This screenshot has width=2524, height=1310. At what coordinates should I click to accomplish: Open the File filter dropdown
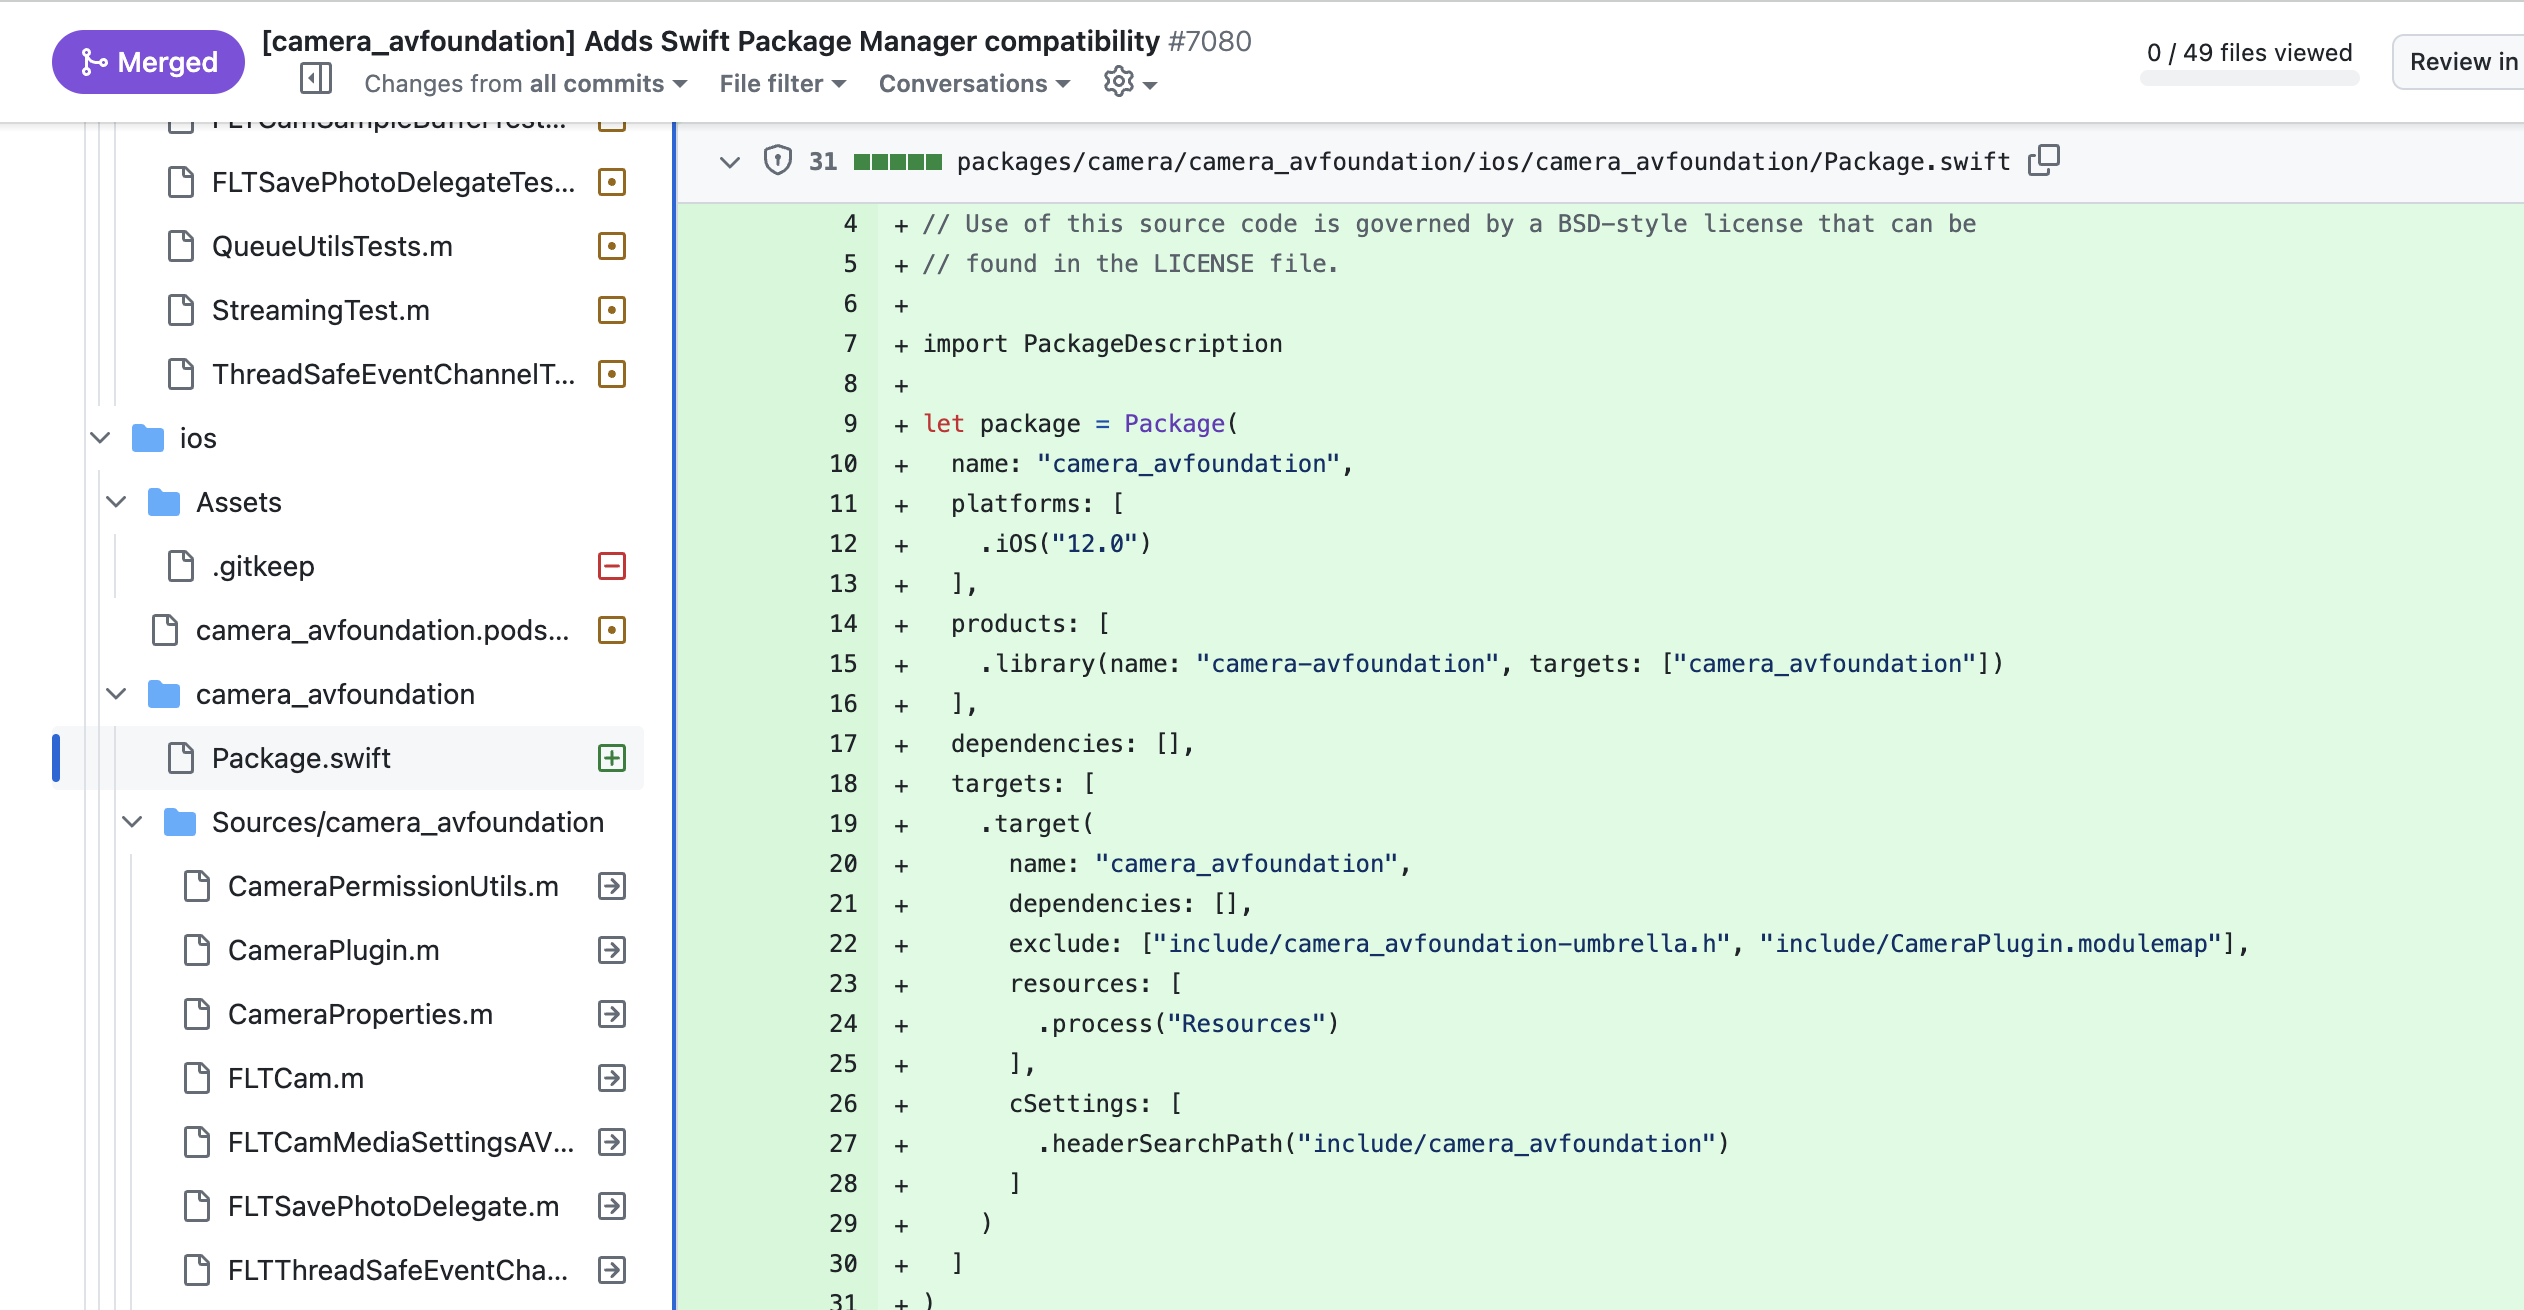pyautogui.click(x=782, y=84)
